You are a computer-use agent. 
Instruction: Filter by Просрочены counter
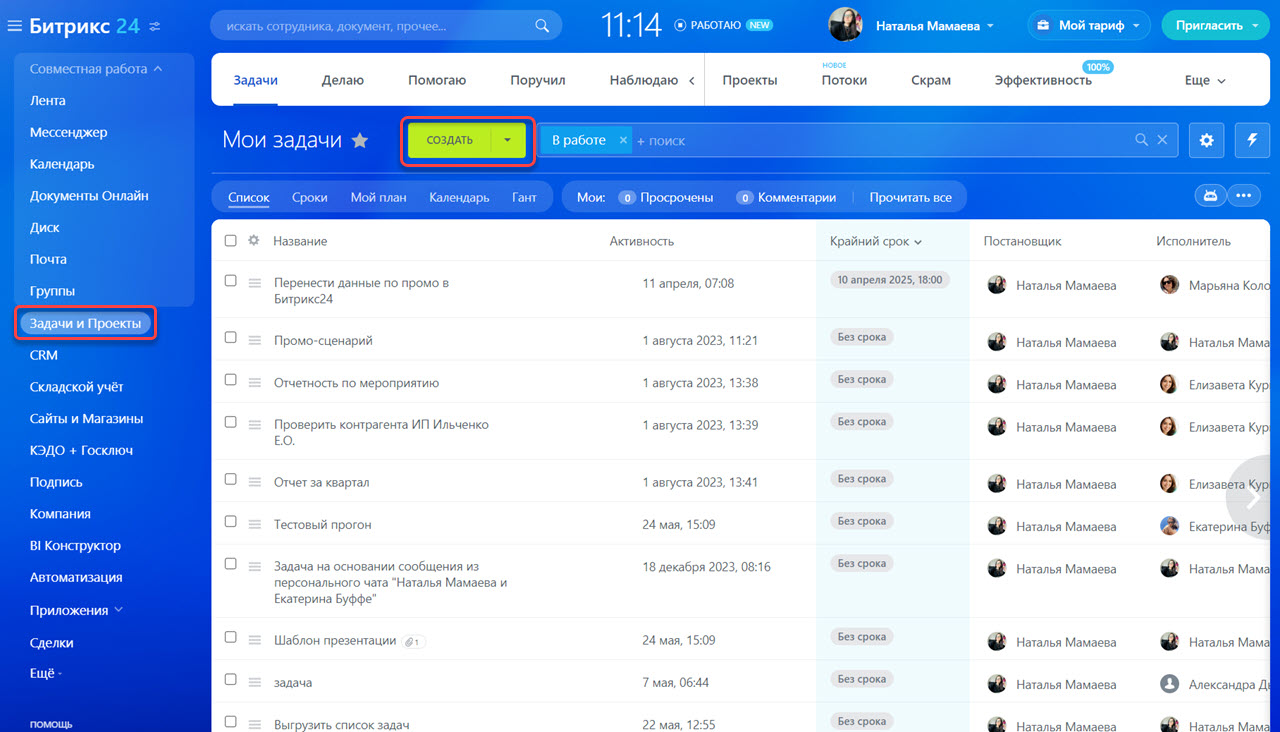666,197
